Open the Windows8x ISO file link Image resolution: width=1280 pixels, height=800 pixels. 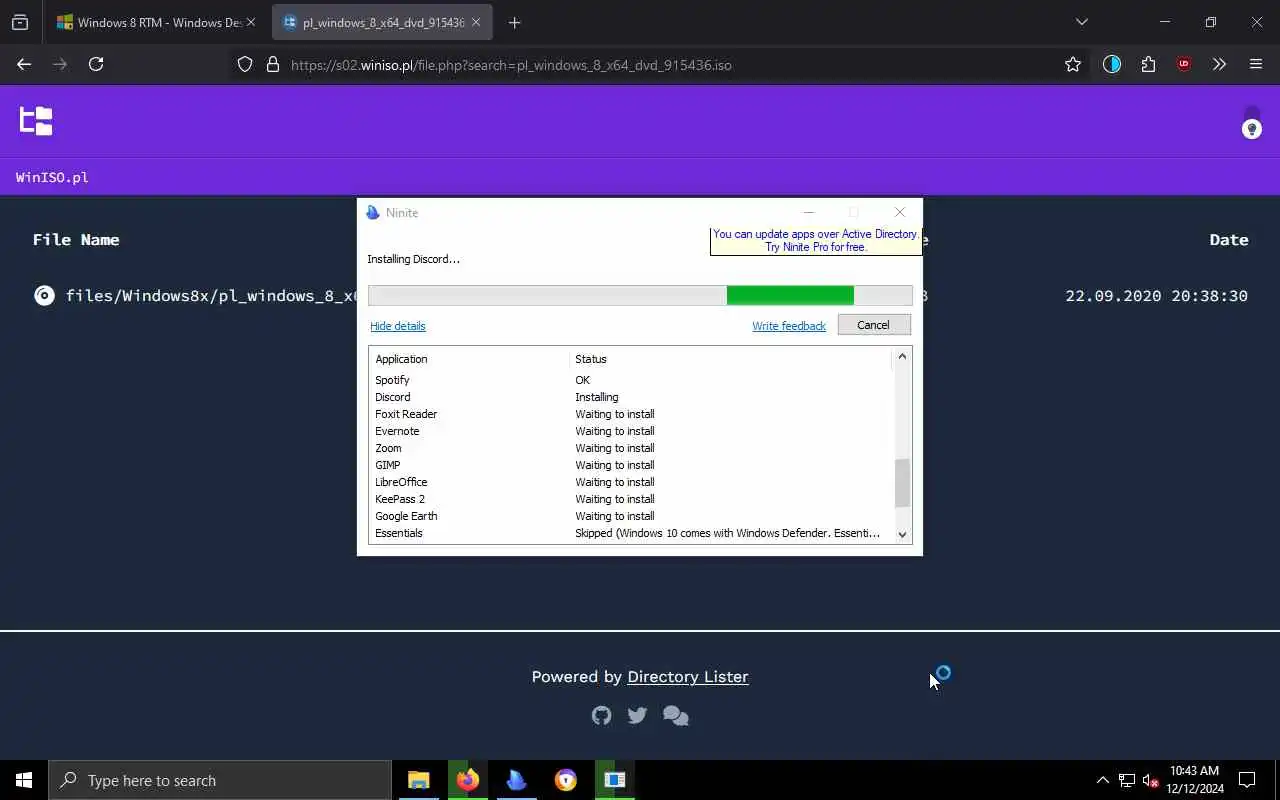(x=211, y=296)
